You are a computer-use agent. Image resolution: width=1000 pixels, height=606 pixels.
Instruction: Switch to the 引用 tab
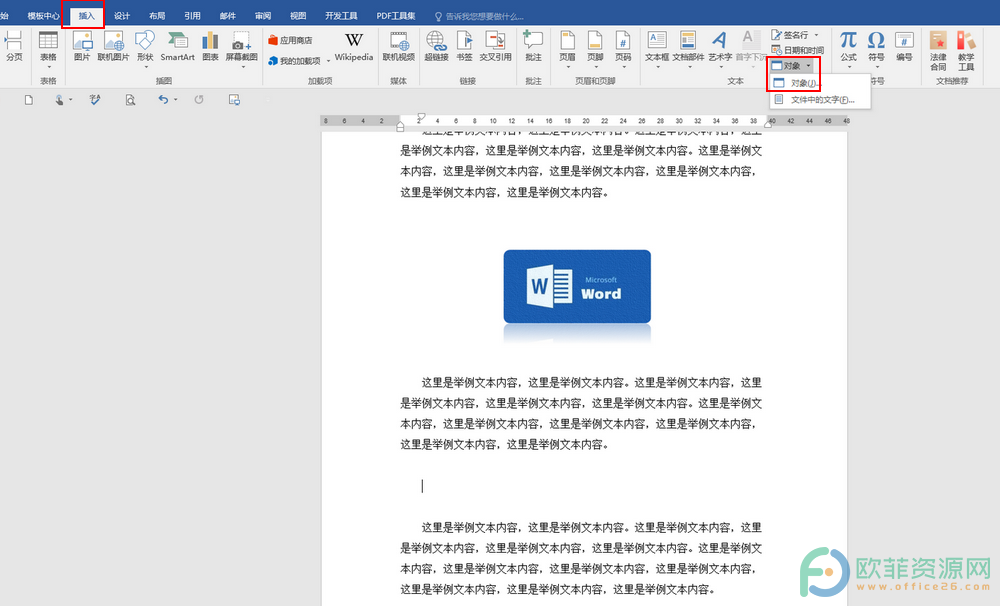[192, 16]
